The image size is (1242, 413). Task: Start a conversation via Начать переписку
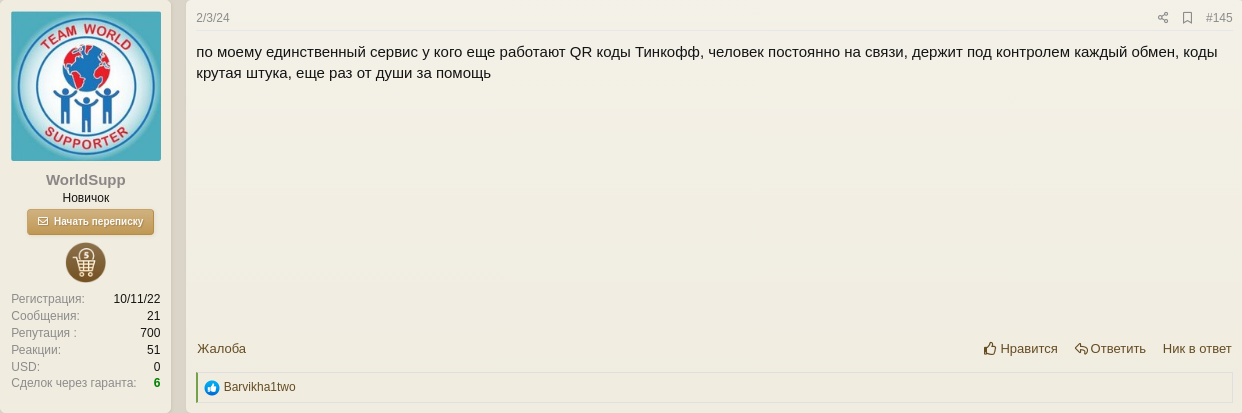click(90, 222)
